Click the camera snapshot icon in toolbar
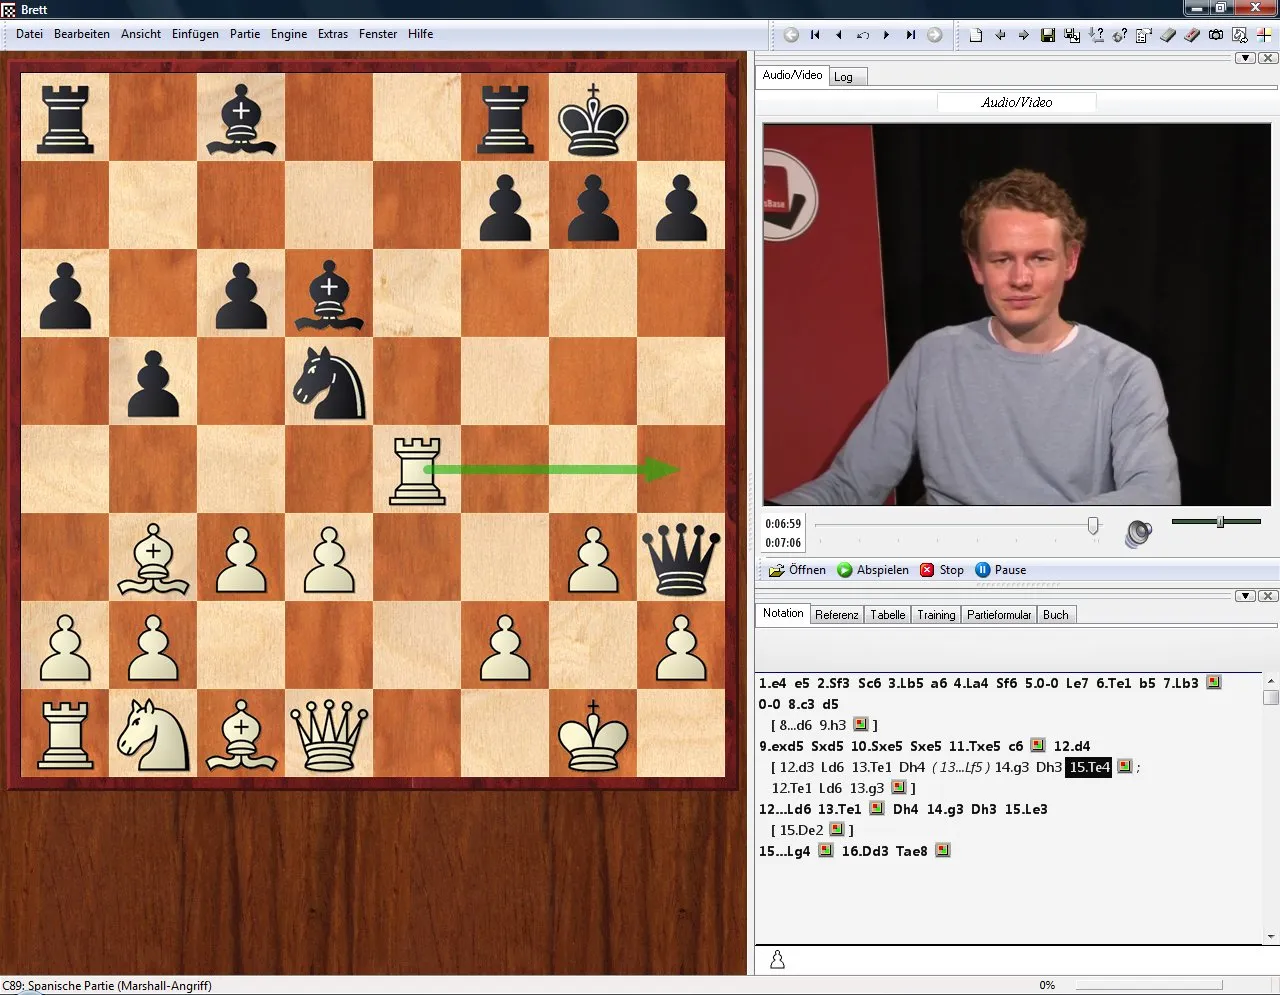Viewport: 1280px width, 995px height. coord(1216,35)
